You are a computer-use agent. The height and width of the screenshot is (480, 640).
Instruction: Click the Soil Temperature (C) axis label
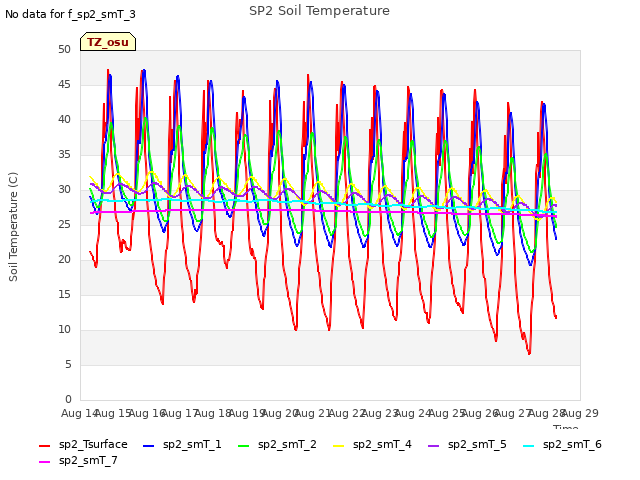13,227
